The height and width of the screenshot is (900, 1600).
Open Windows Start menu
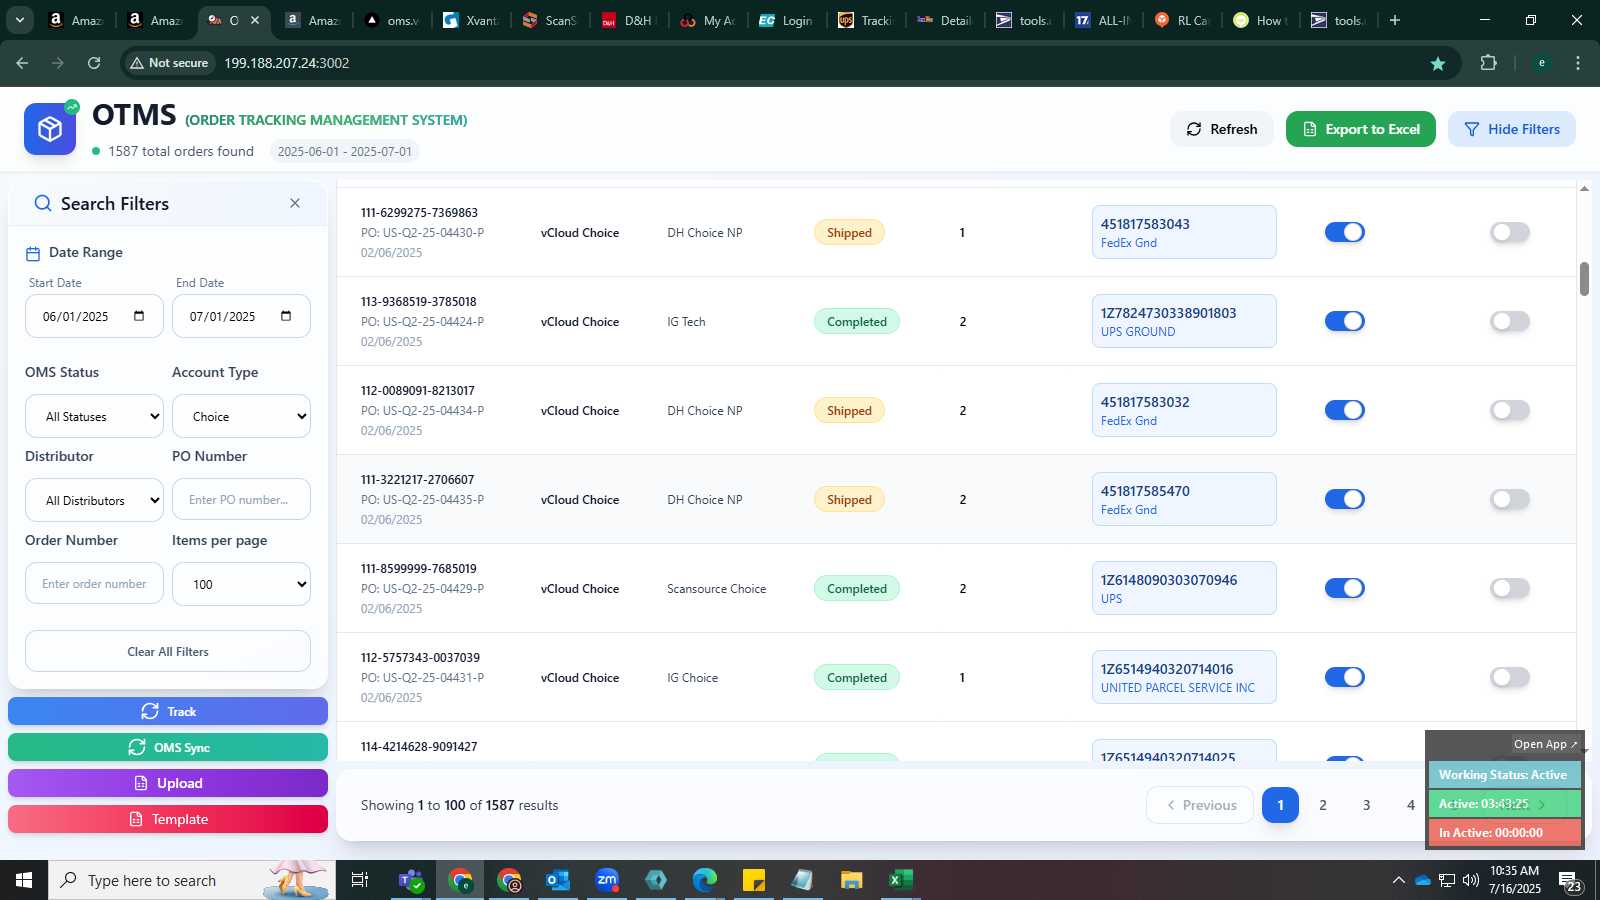(x=24, y=880)
